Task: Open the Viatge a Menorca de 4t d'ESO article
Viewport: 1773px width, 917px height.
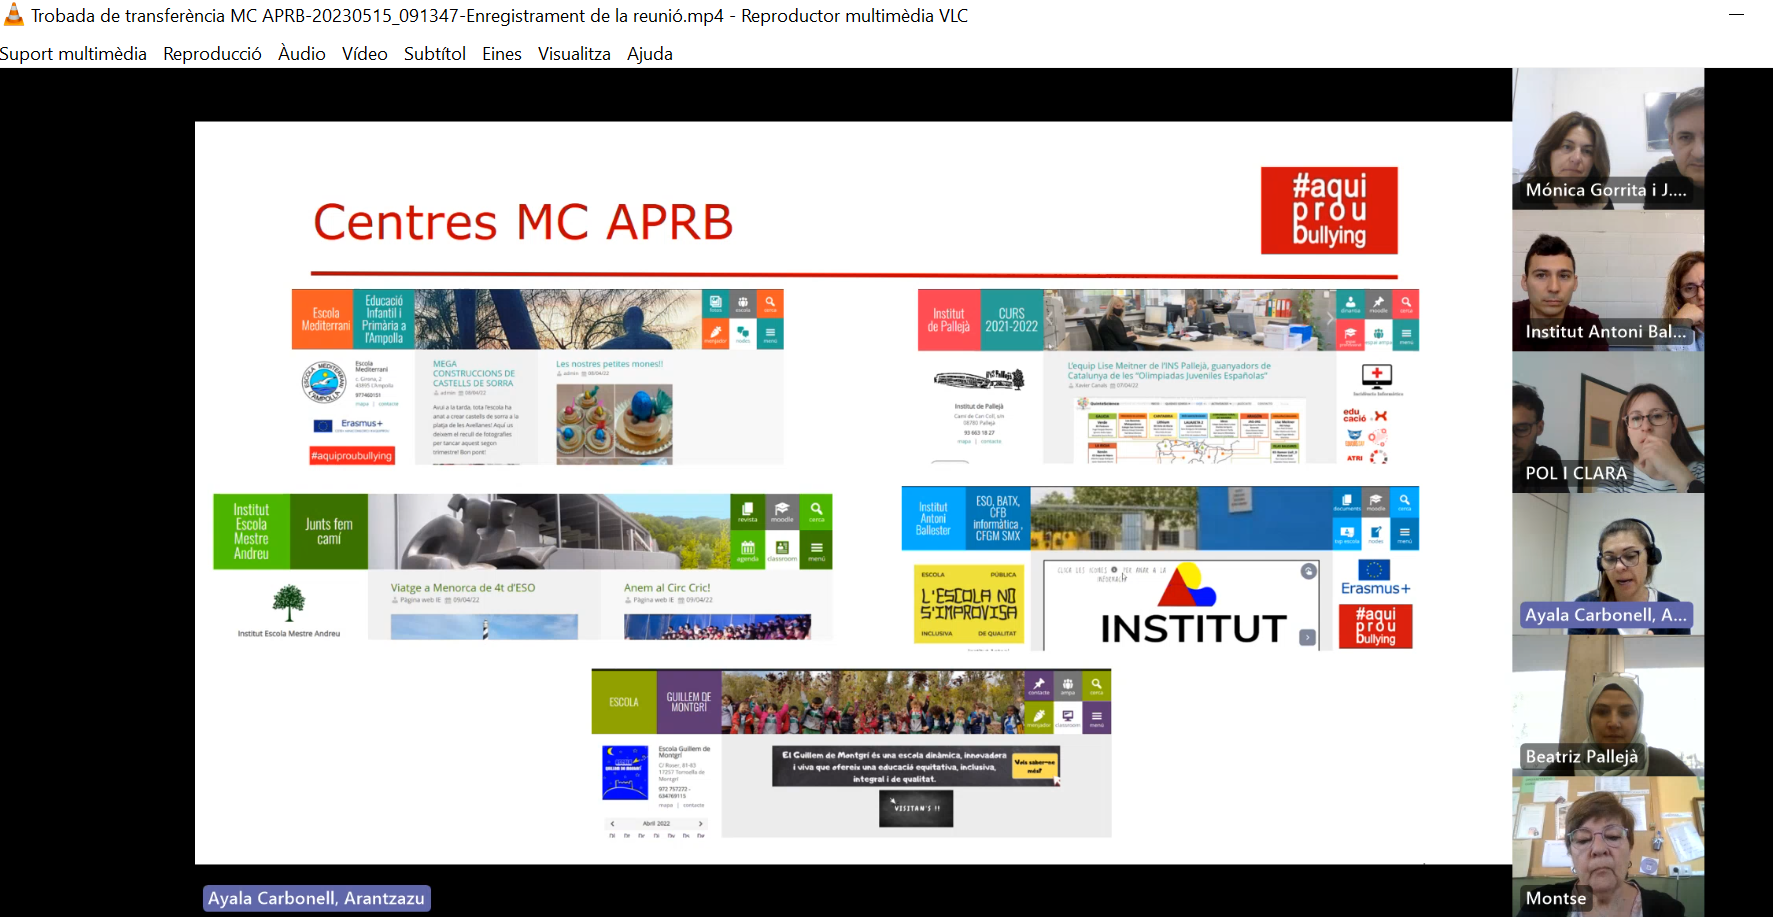Action: click(x=462, y=588)
